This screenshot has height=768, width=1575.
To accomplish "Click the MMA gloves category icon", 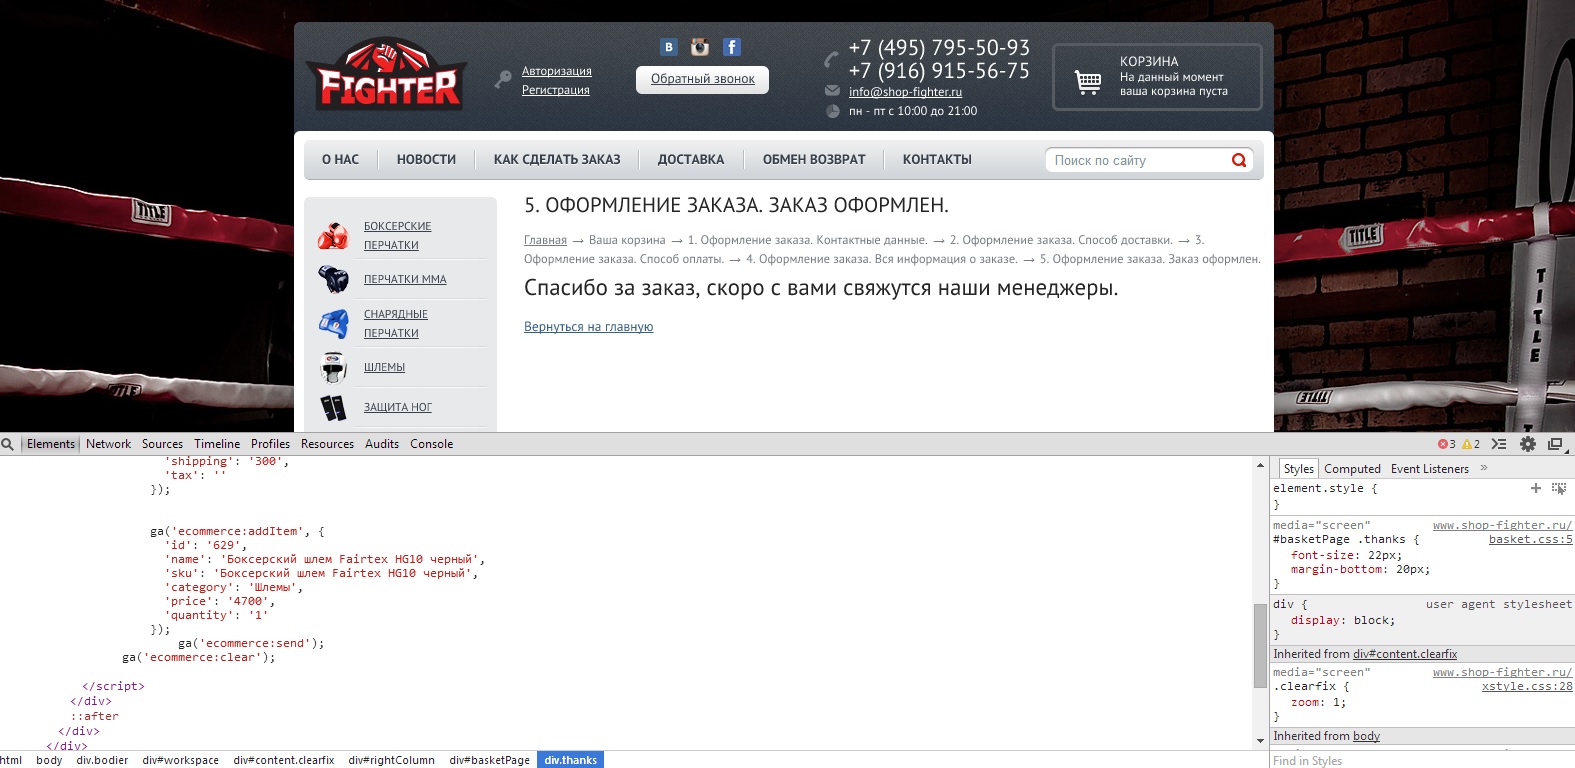I will tap(333, 279).
